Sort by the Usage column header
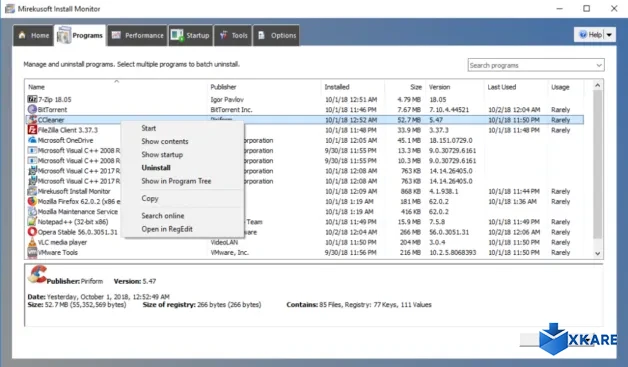The height and width of the screenshot is (367, 628). [560, 87]
